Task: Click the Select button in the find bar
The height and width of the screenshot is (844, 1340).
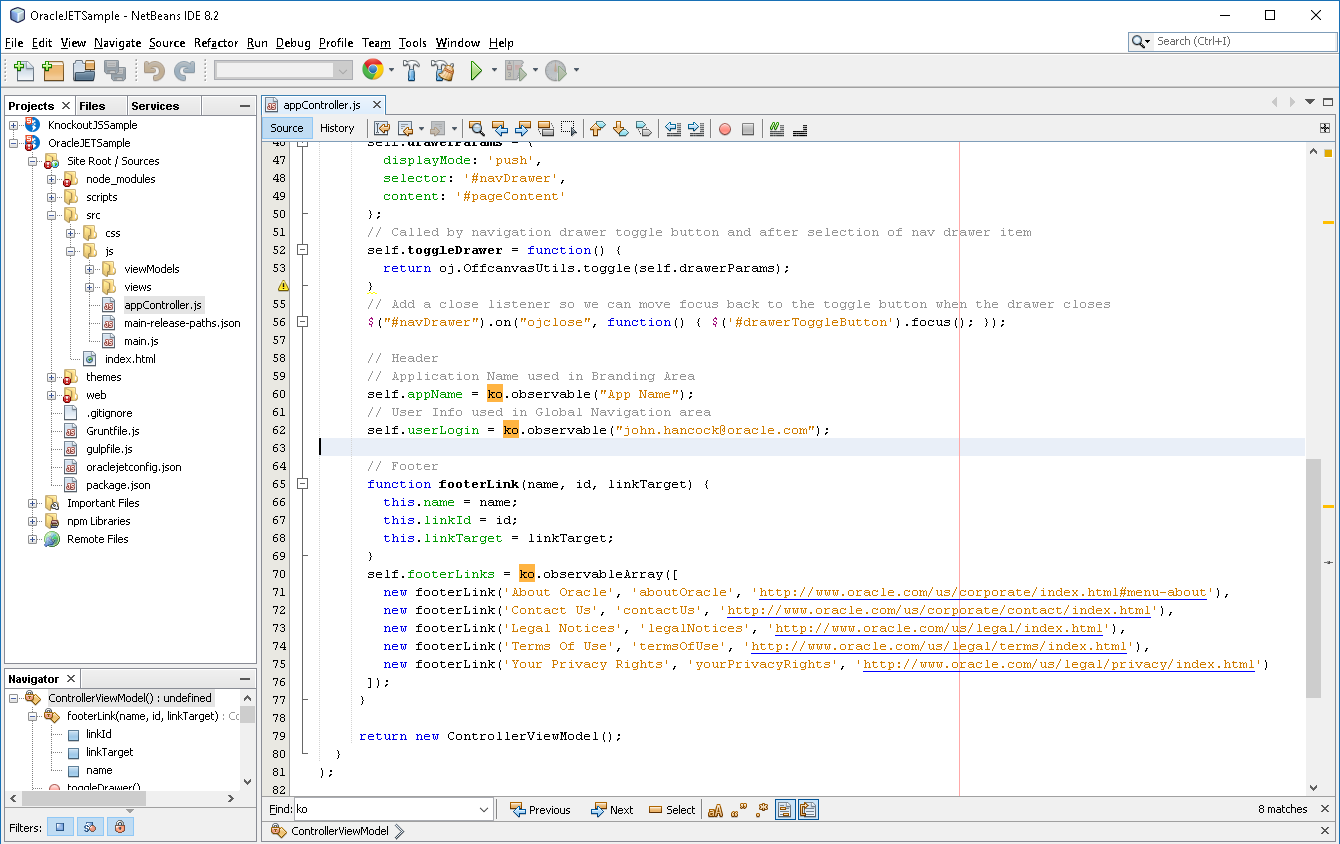Action: [x=672, y=810]
